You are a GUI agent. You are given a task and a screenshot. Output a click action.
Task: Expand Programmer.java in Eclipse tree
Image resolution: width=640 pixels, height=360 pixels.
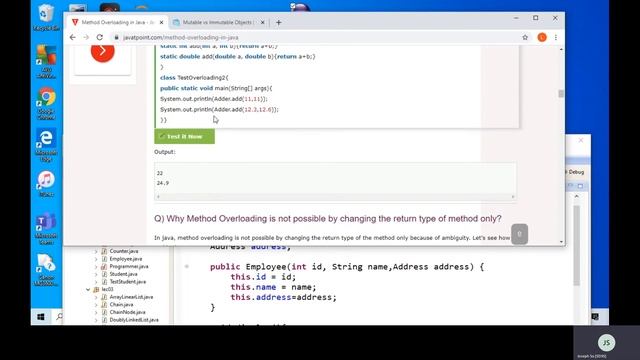click(x=96, y=267)
